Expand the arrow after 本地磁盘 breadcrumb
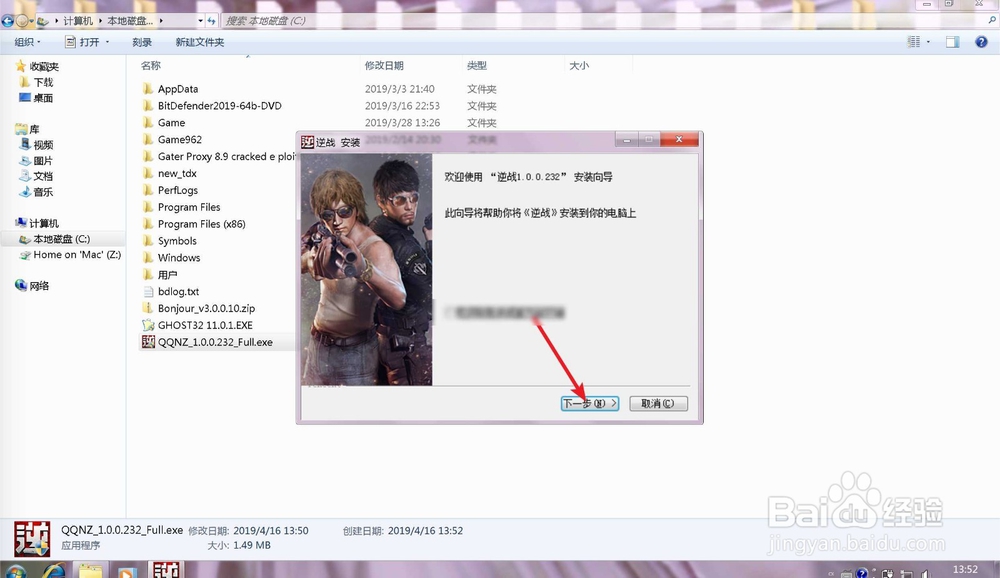 pos(161,21)
